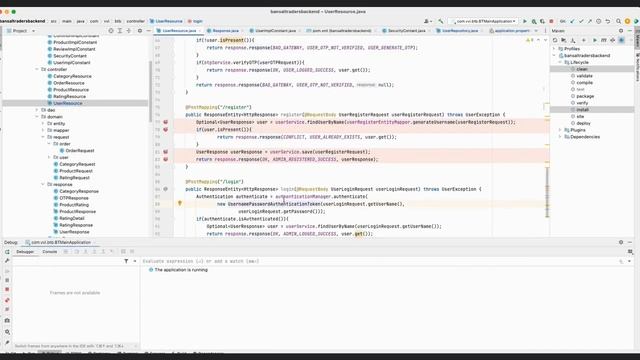The width and height of the screenshot is (640, 360).
Task: Run the BTMainApplication configuration
Action: [x=525, y=21]
